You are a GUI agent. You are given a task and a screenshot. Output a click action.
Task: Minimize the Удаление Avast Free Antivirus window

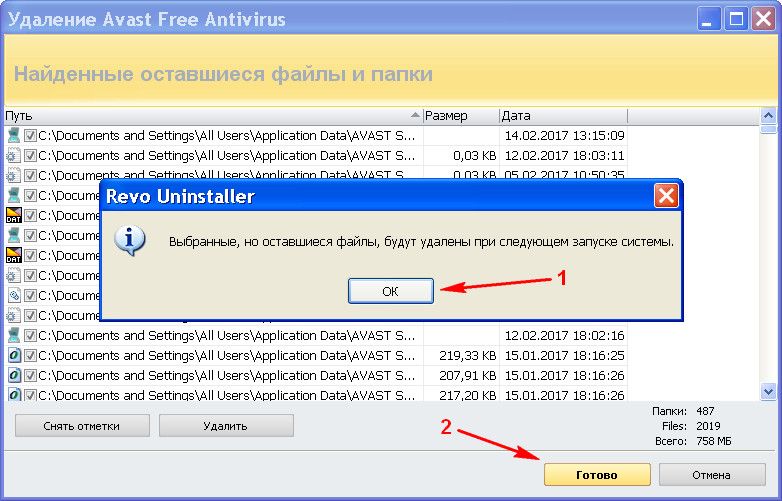tap(708, 19)
